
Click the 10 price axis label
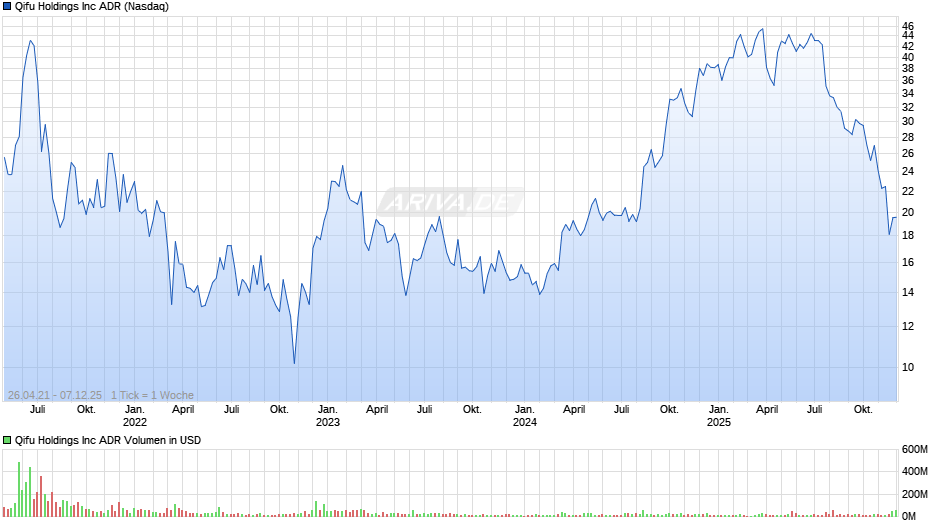coord(908,367)
